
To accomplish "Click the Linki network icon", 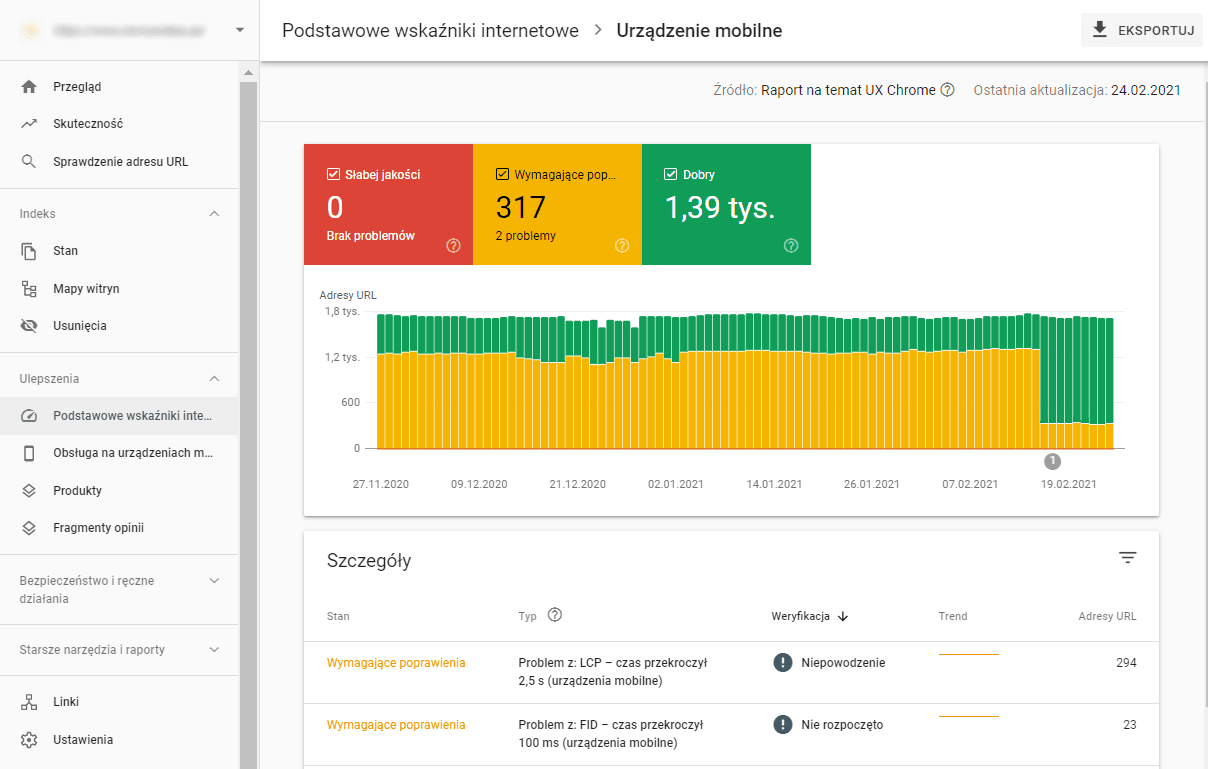I will click(x=29, y=702).
